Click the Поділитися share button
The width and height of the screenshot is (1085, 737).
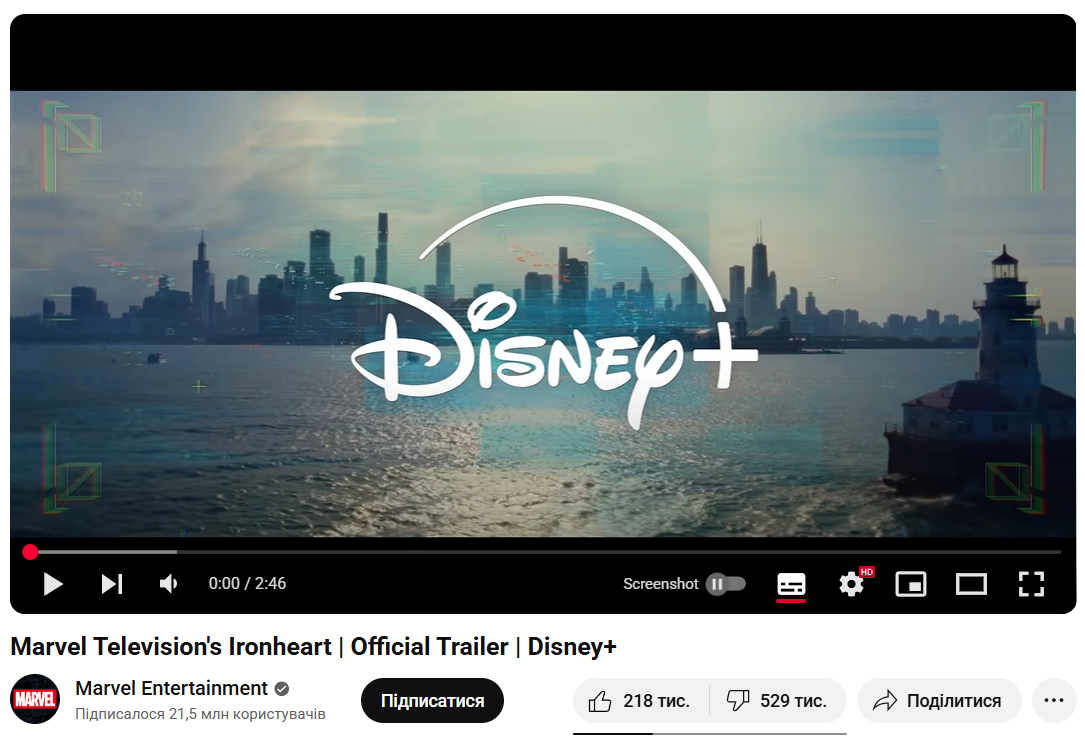point(939,701)
